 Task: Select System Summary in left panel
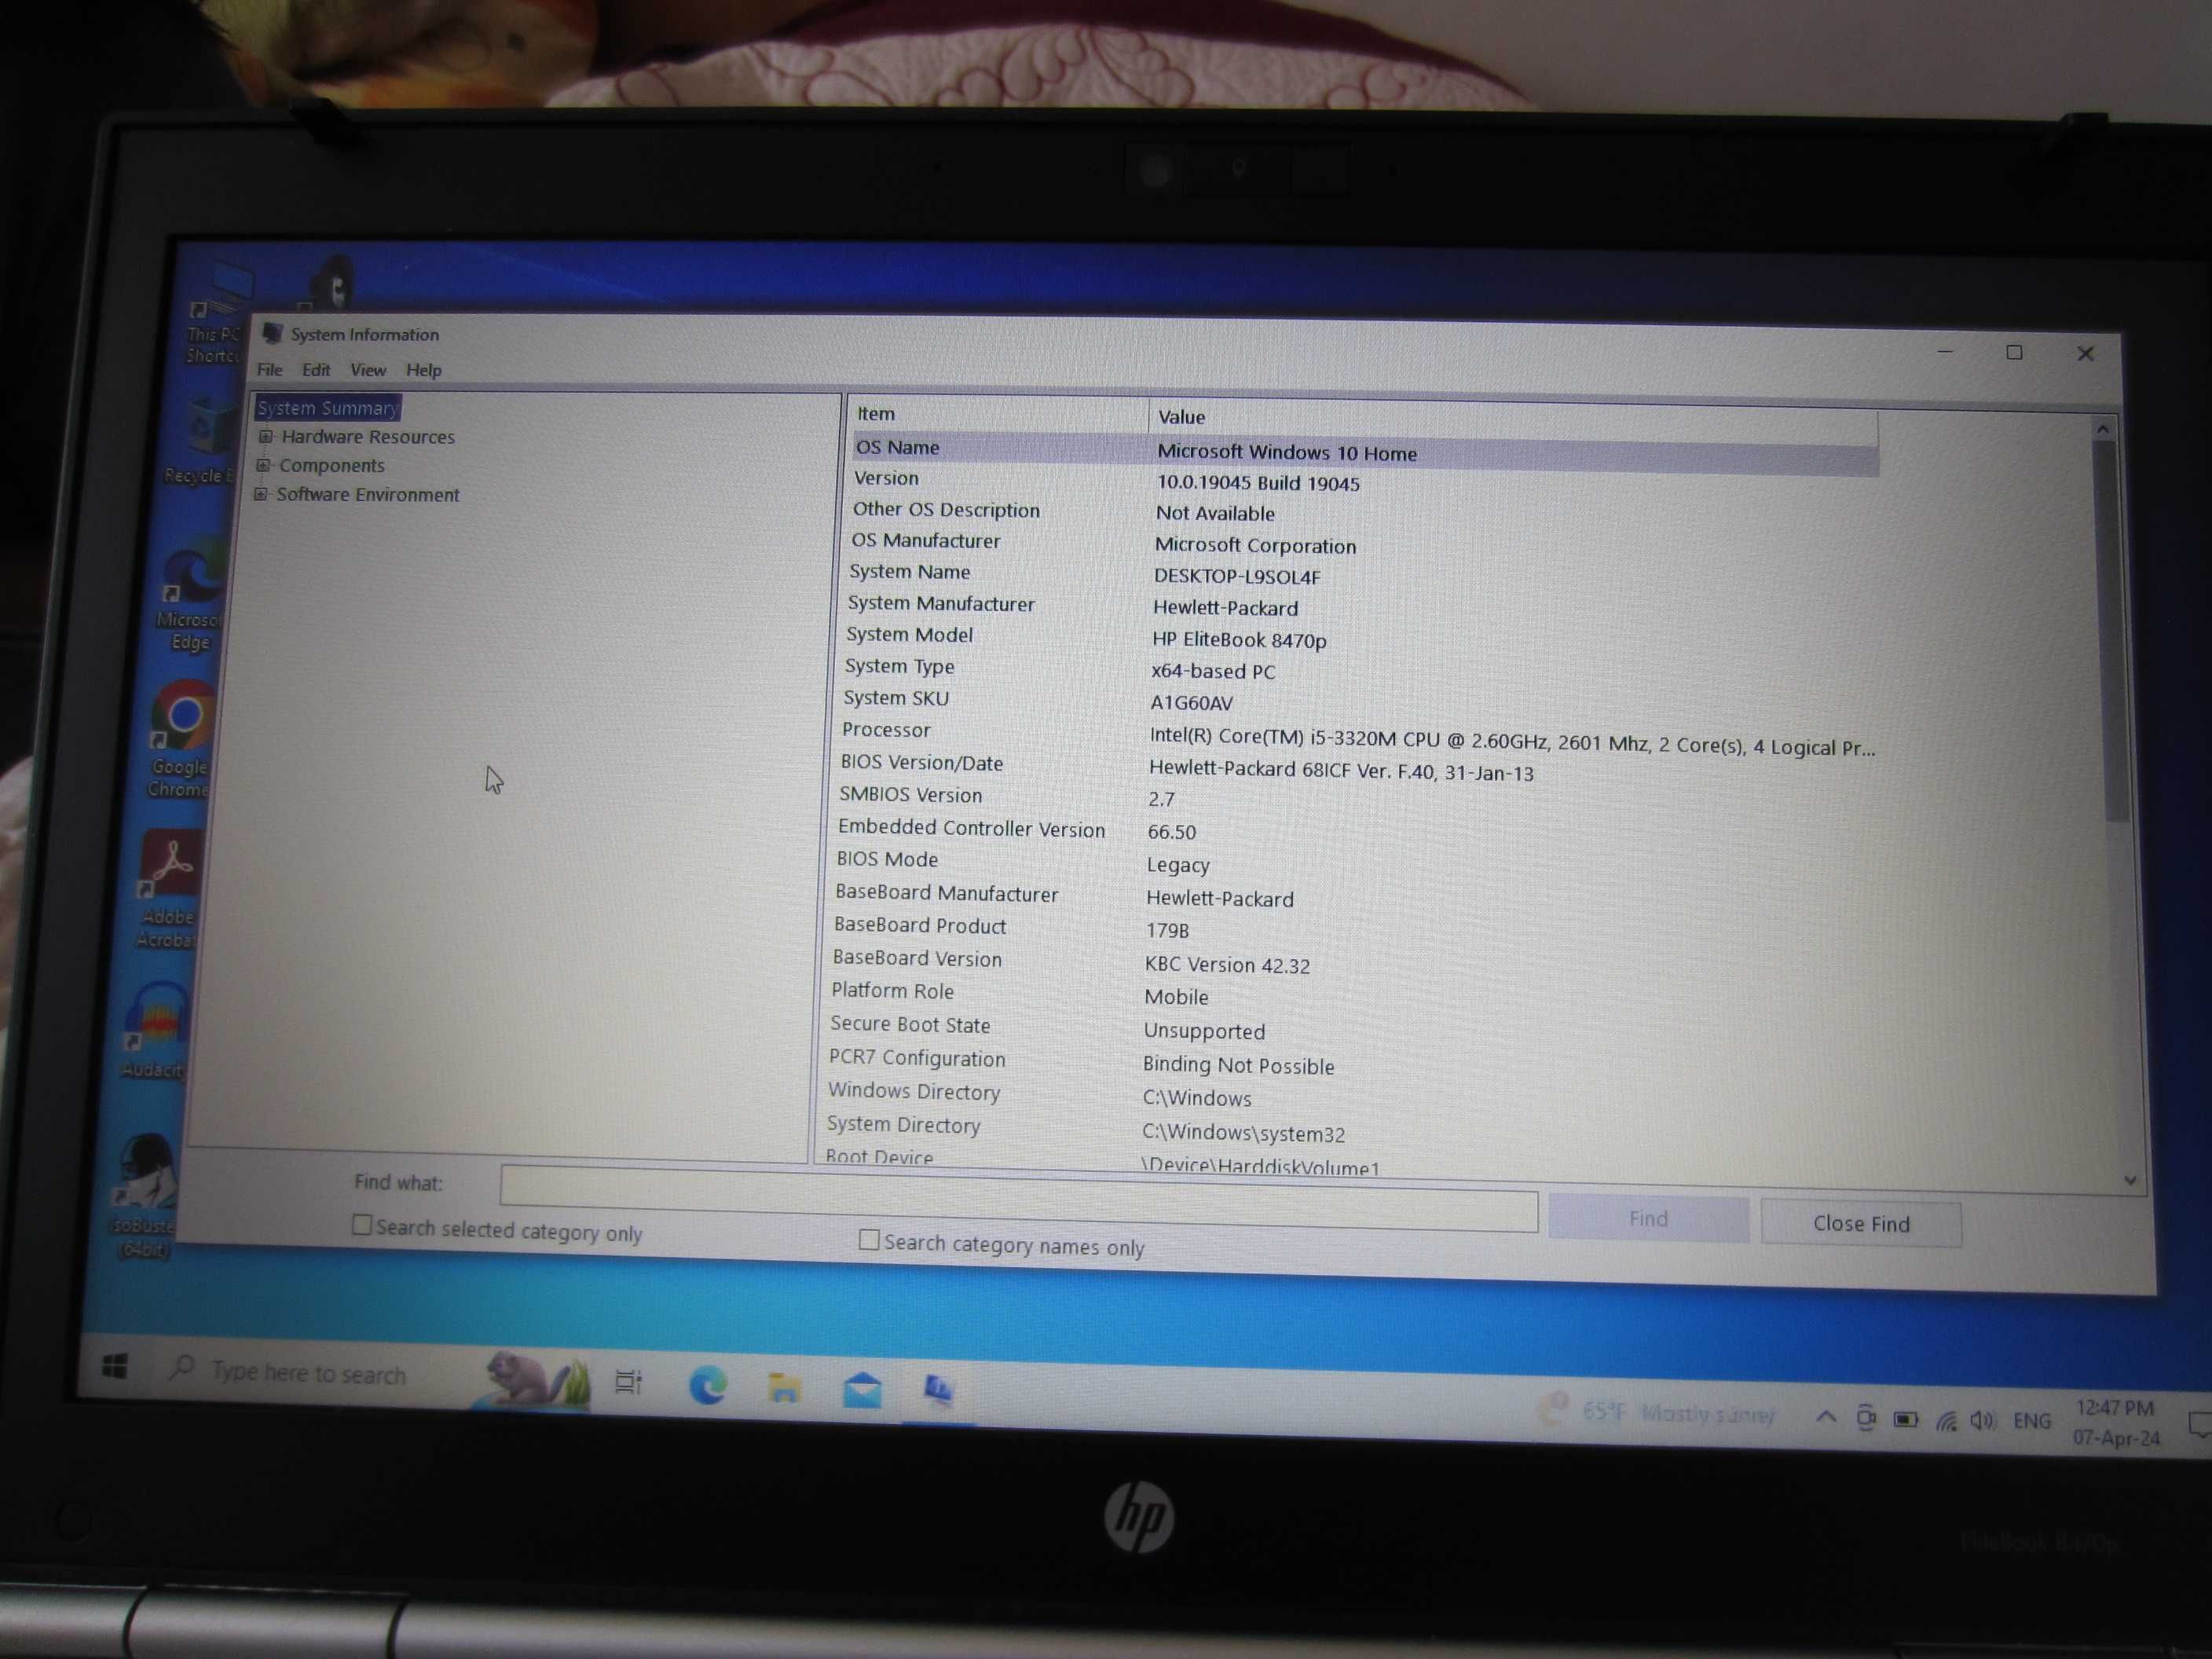coord(329,406)
